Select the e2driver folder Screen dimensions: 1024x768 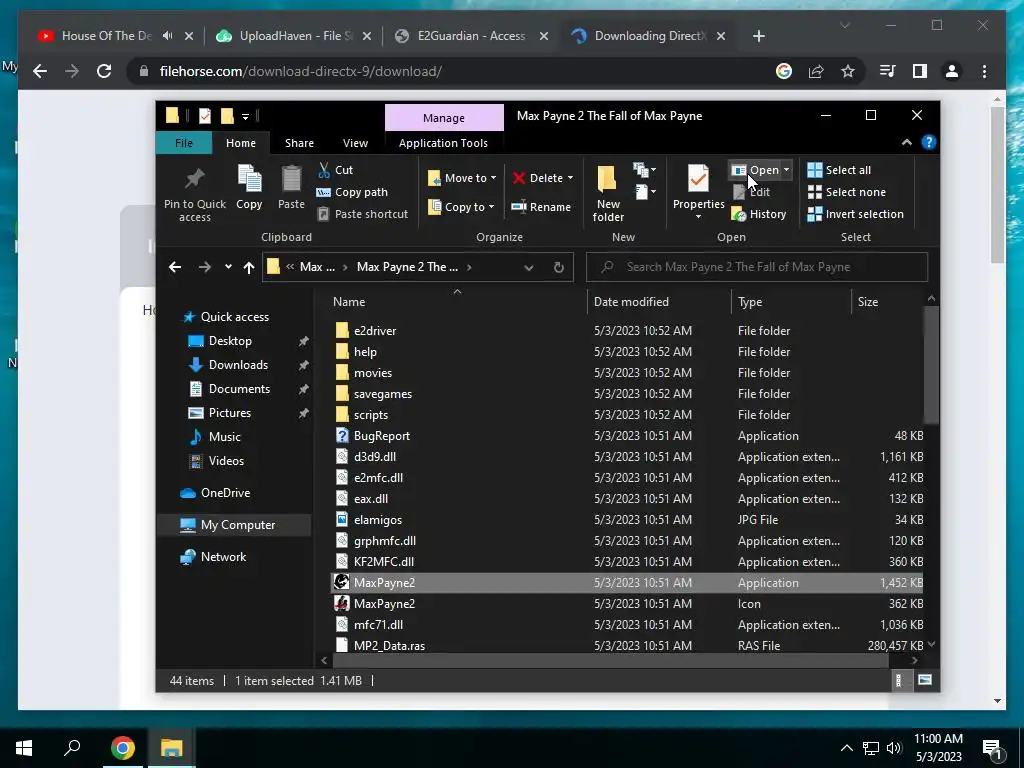[x=374, y=331]
